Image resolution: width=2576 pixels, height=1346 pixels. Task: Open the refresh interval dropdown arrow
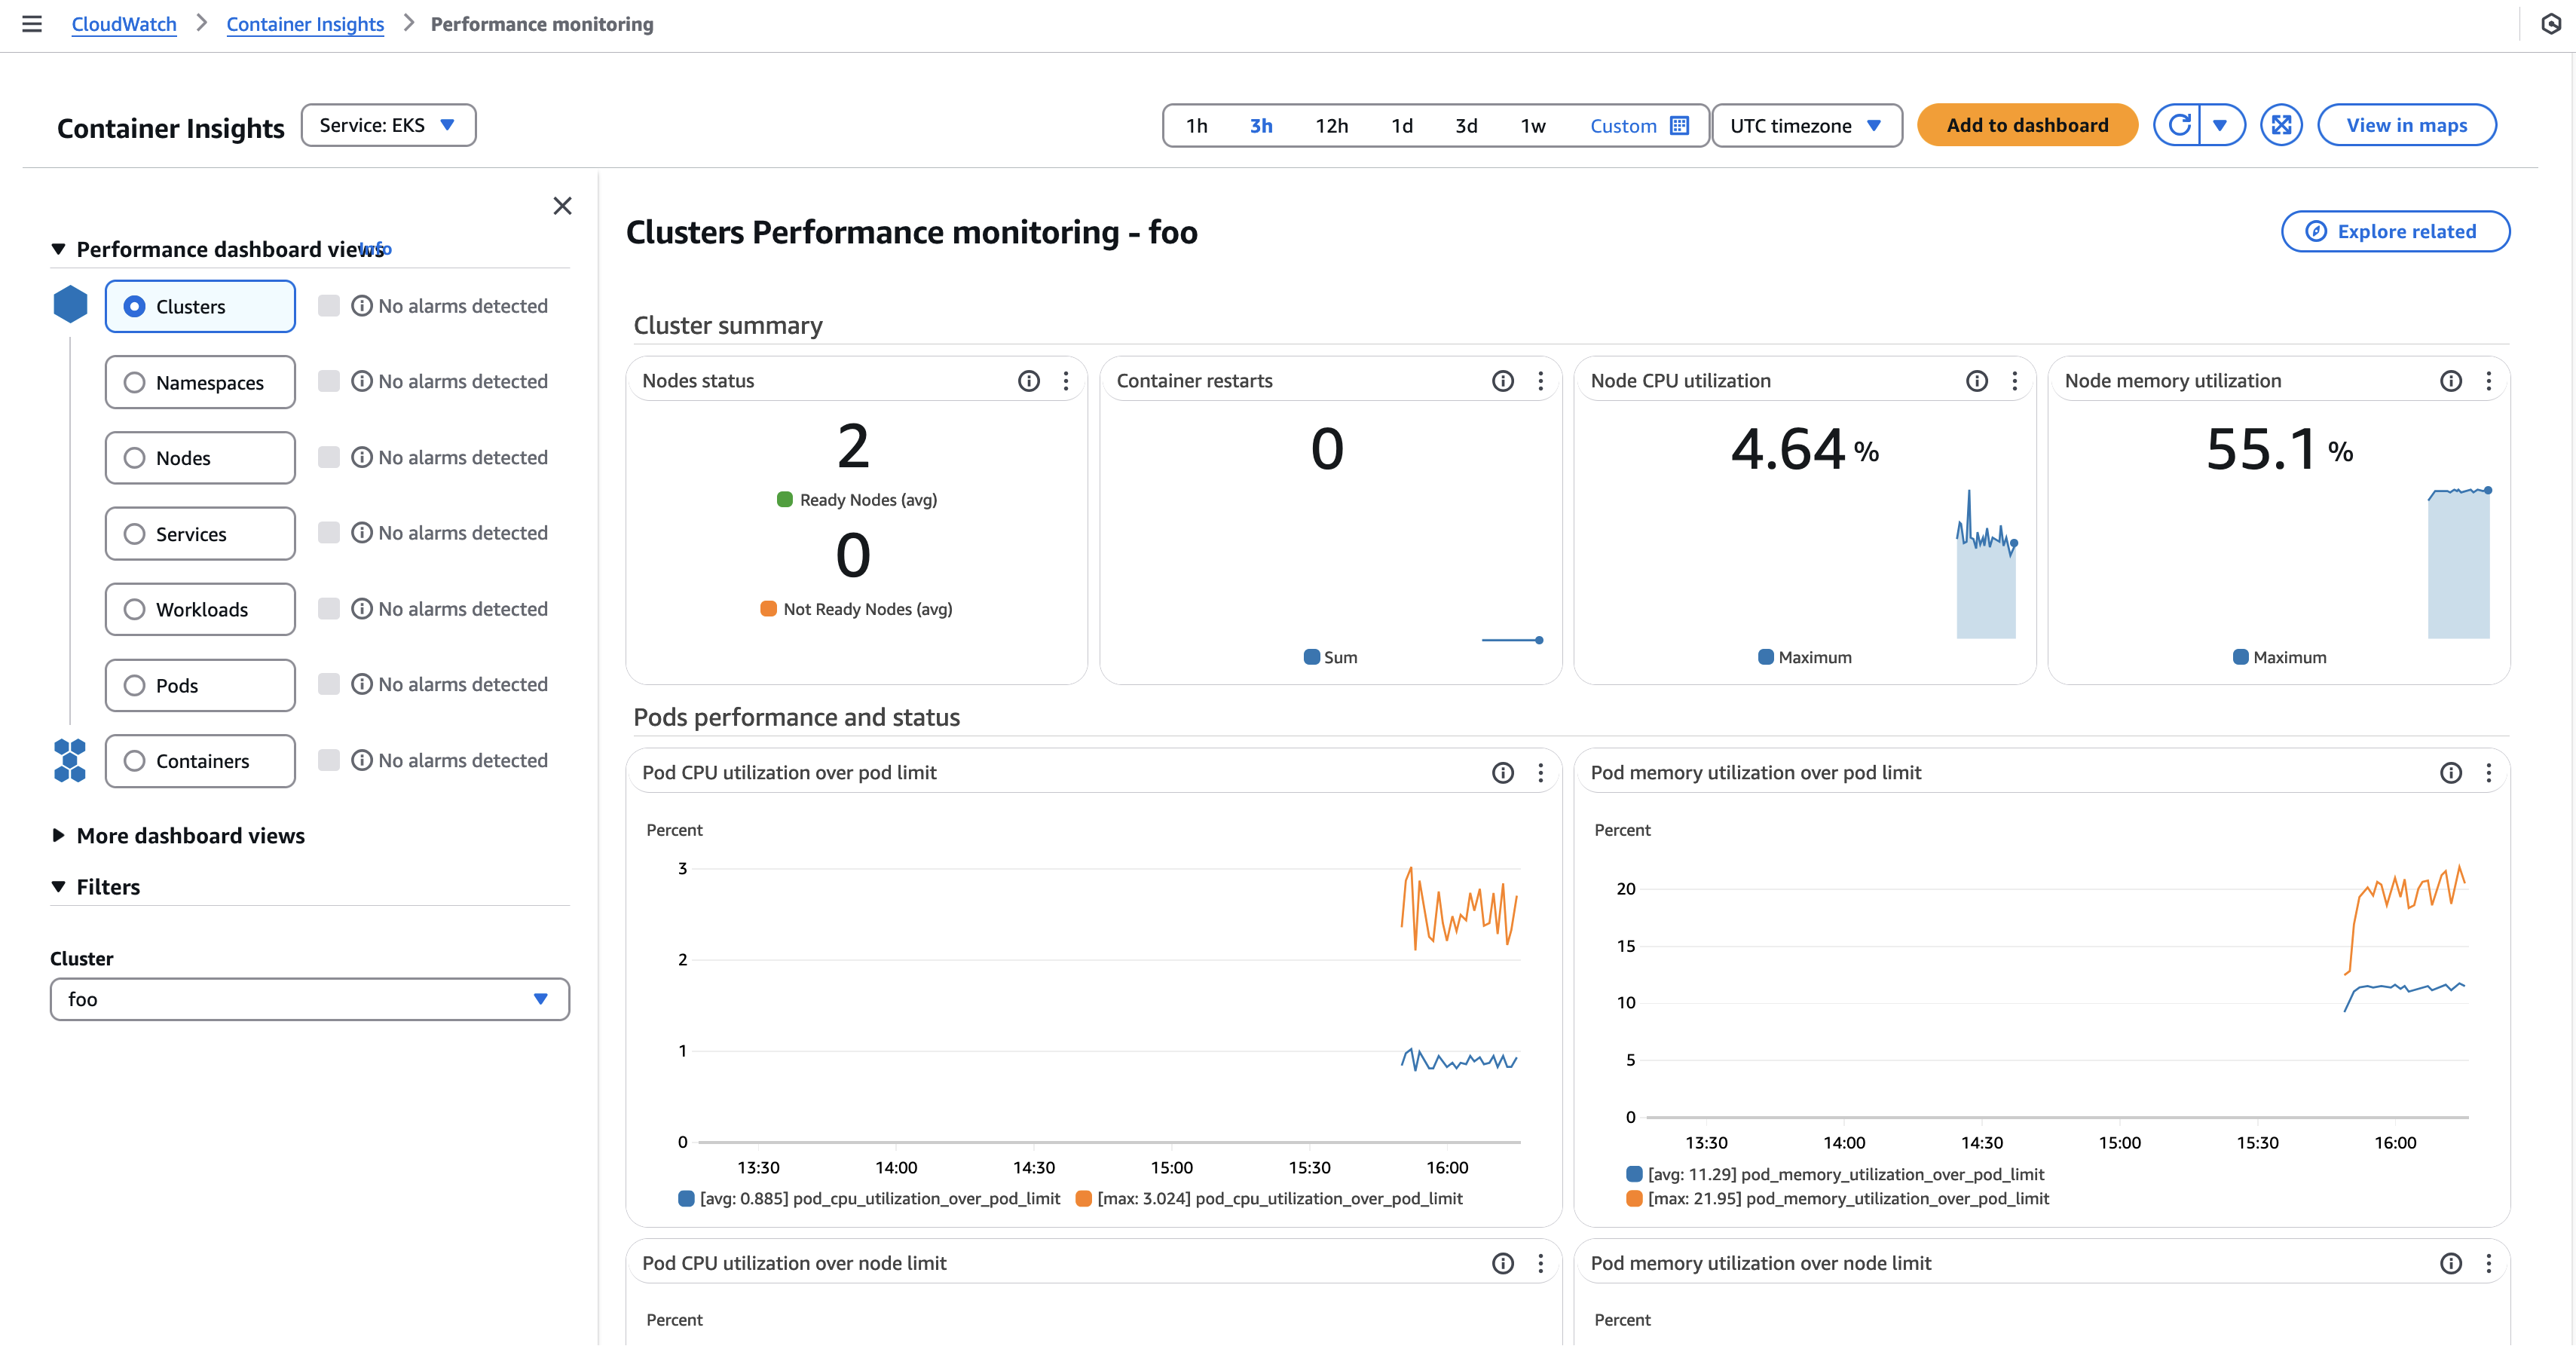(2221, 125)
